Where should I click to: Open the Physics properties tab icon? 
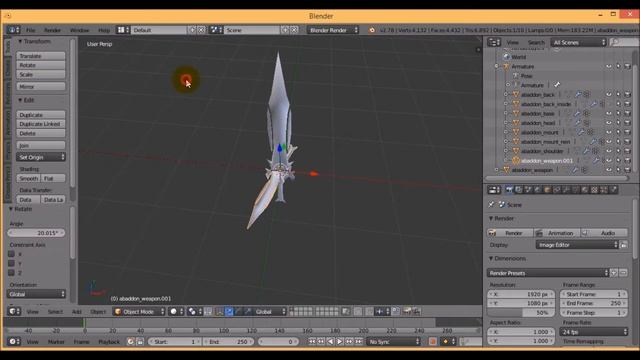pyautogui.click(x=613, y=190)
